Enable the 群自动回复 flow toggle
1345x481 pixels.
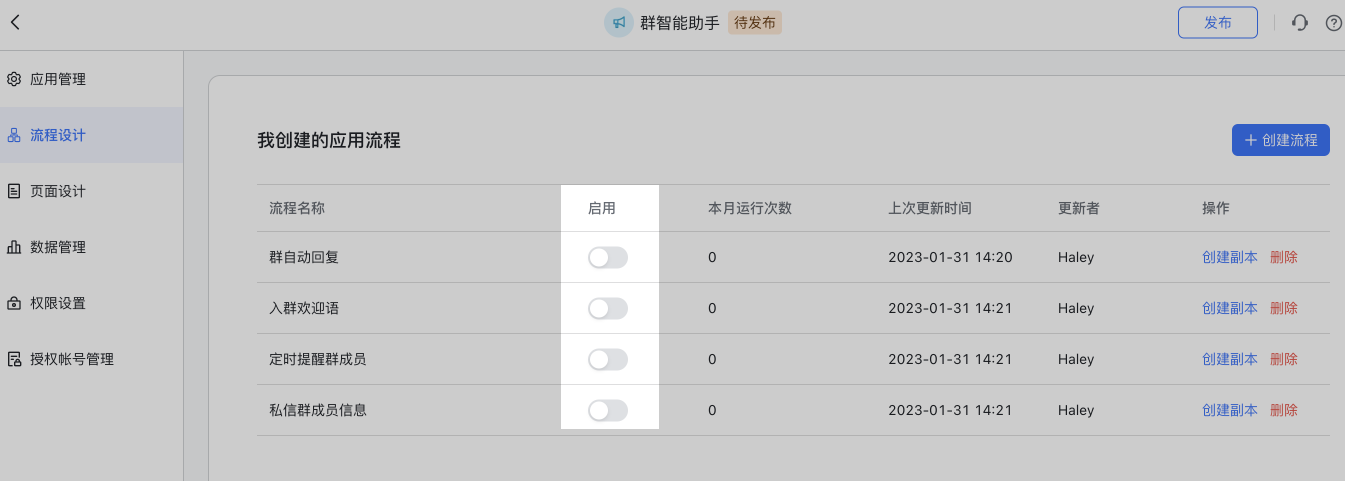coord(608,258)
